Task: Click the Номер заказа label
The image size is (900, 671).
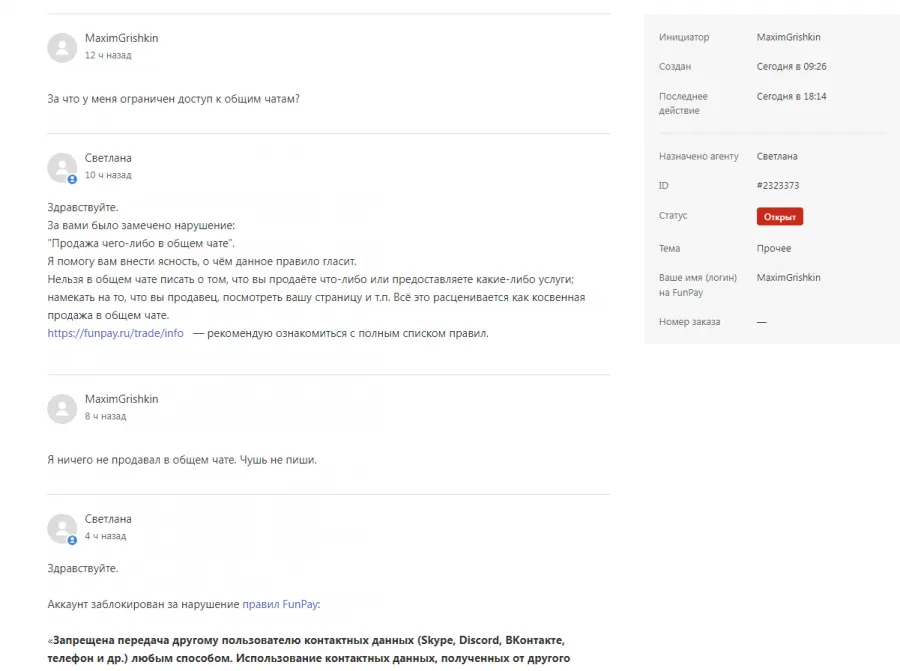Action: [x=689, y=322]
